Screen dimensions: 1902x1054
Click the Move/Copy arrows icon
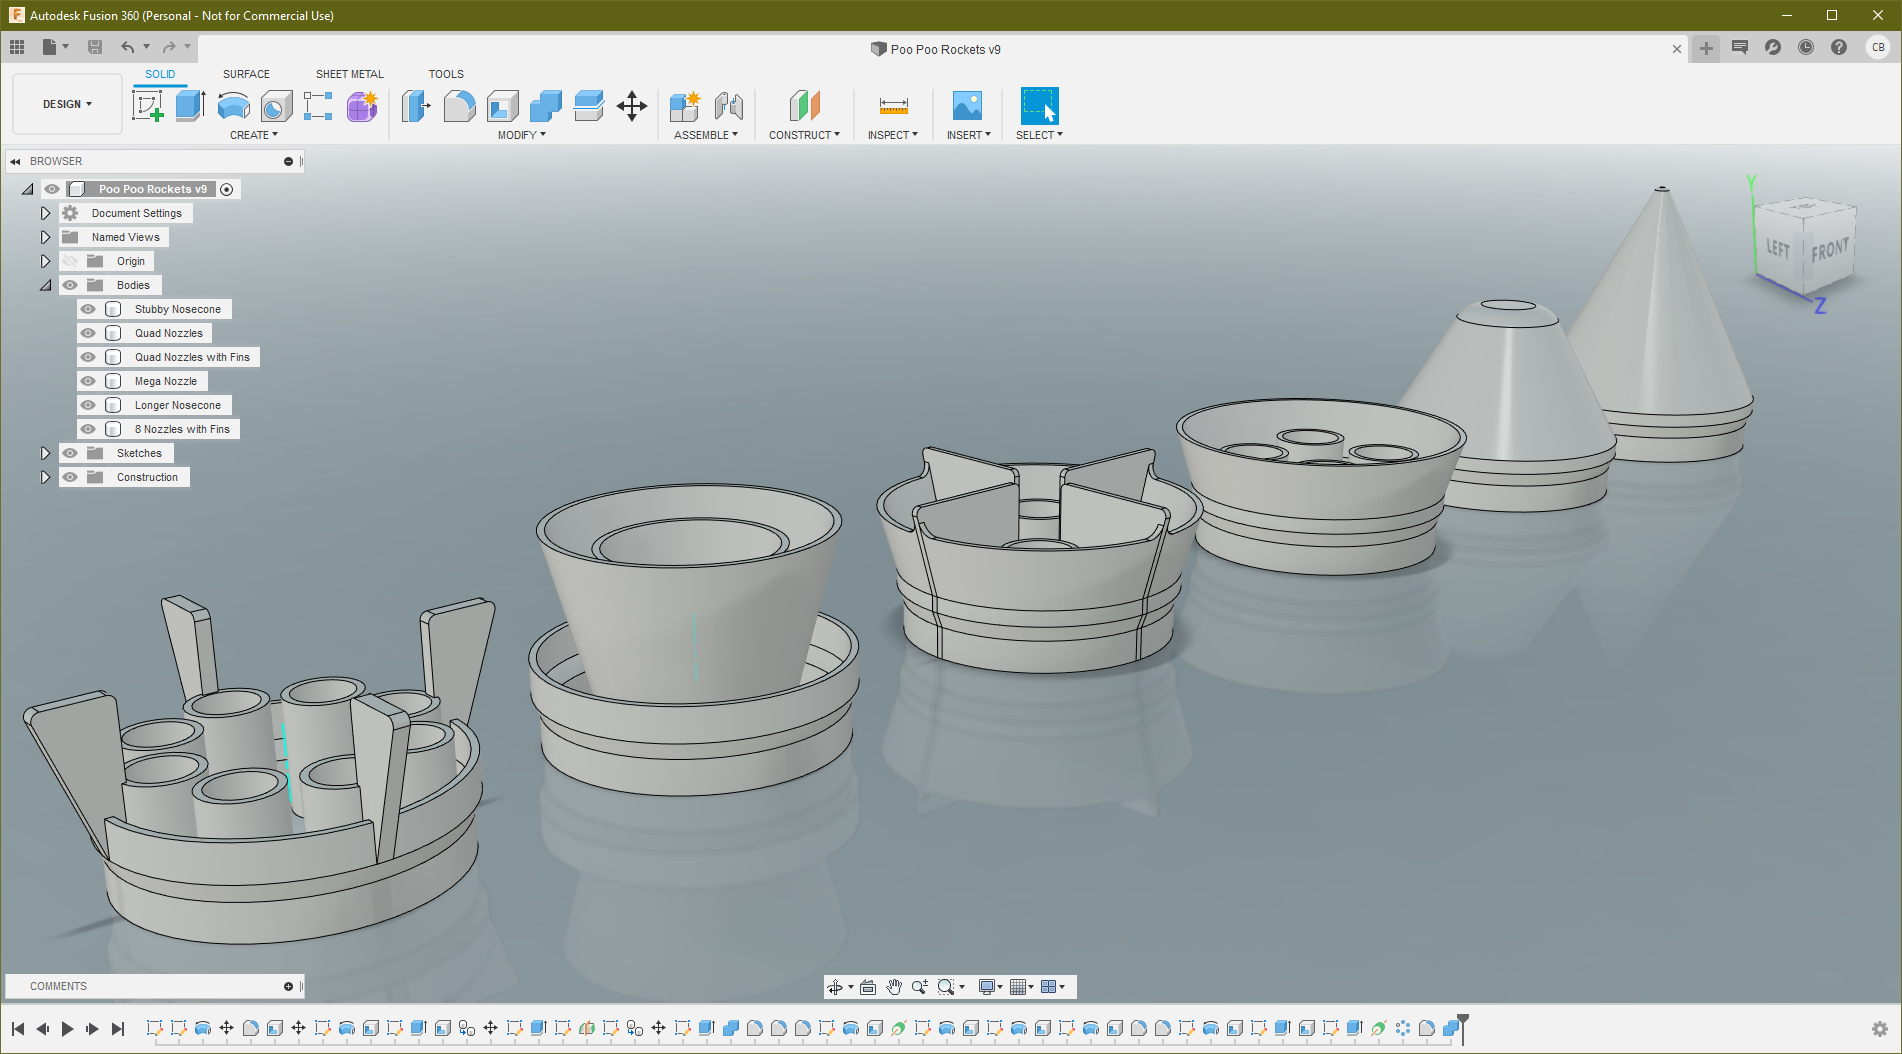pos(632,106)
